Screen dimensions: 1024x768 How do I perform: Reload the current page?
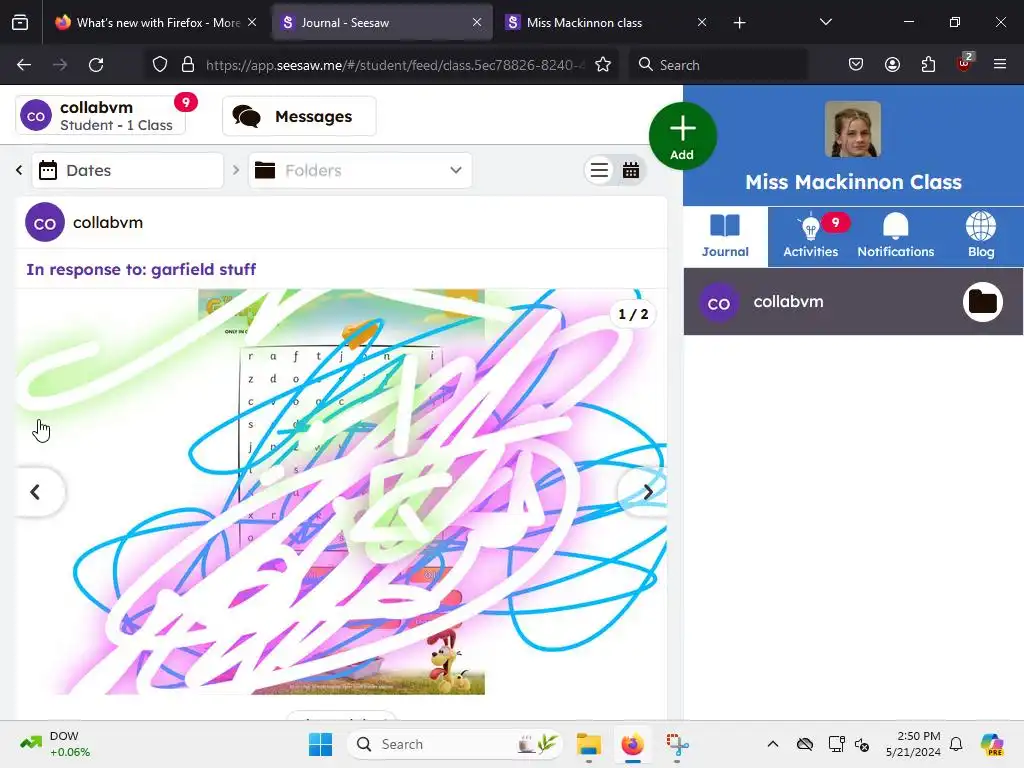pos(96,65)
